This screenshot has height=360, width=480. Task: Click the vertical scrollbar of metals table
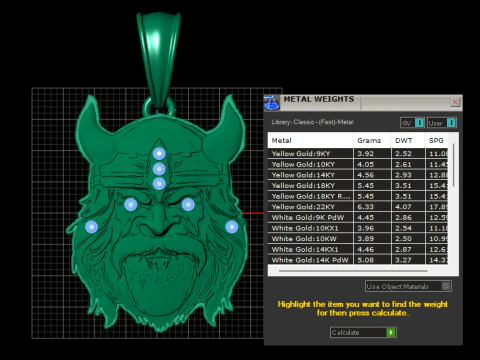[453, 165]
